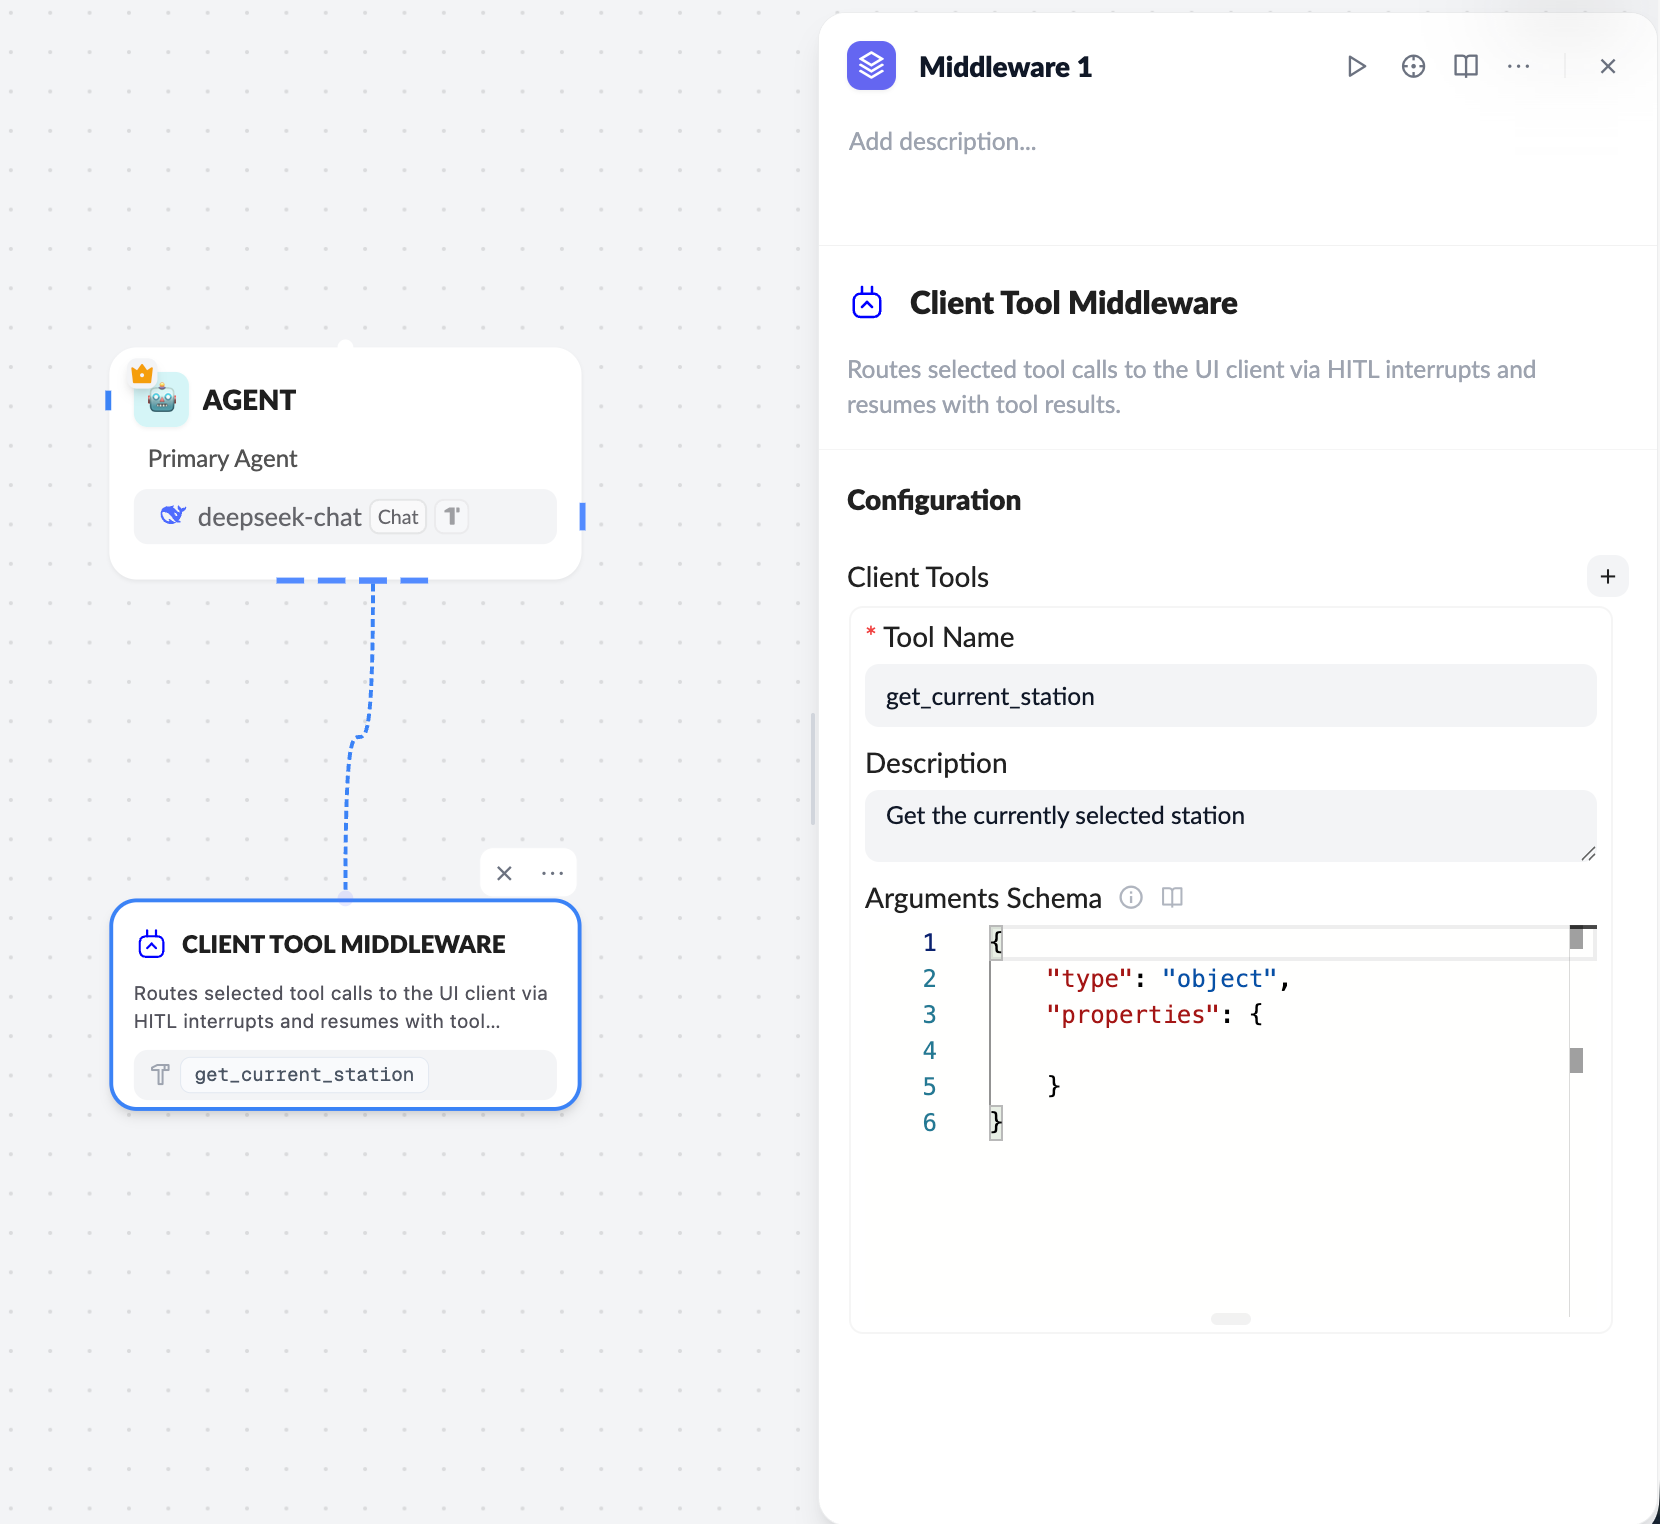Select the deepseek whale icon on the Agent node
Viewport: 1660px width, 1524px height.
172,516
